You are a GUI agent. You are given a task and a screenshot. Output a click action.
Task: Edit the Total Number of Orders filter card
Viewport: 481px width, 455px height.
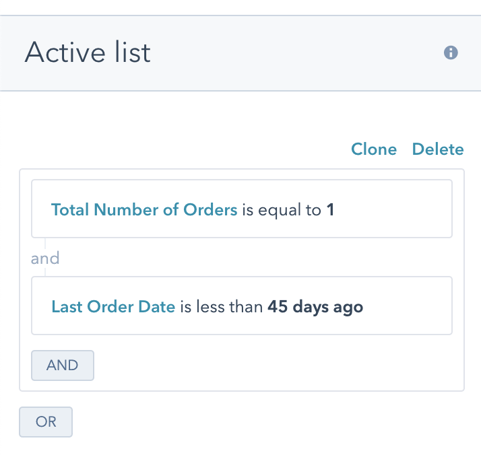click(242, 209)
